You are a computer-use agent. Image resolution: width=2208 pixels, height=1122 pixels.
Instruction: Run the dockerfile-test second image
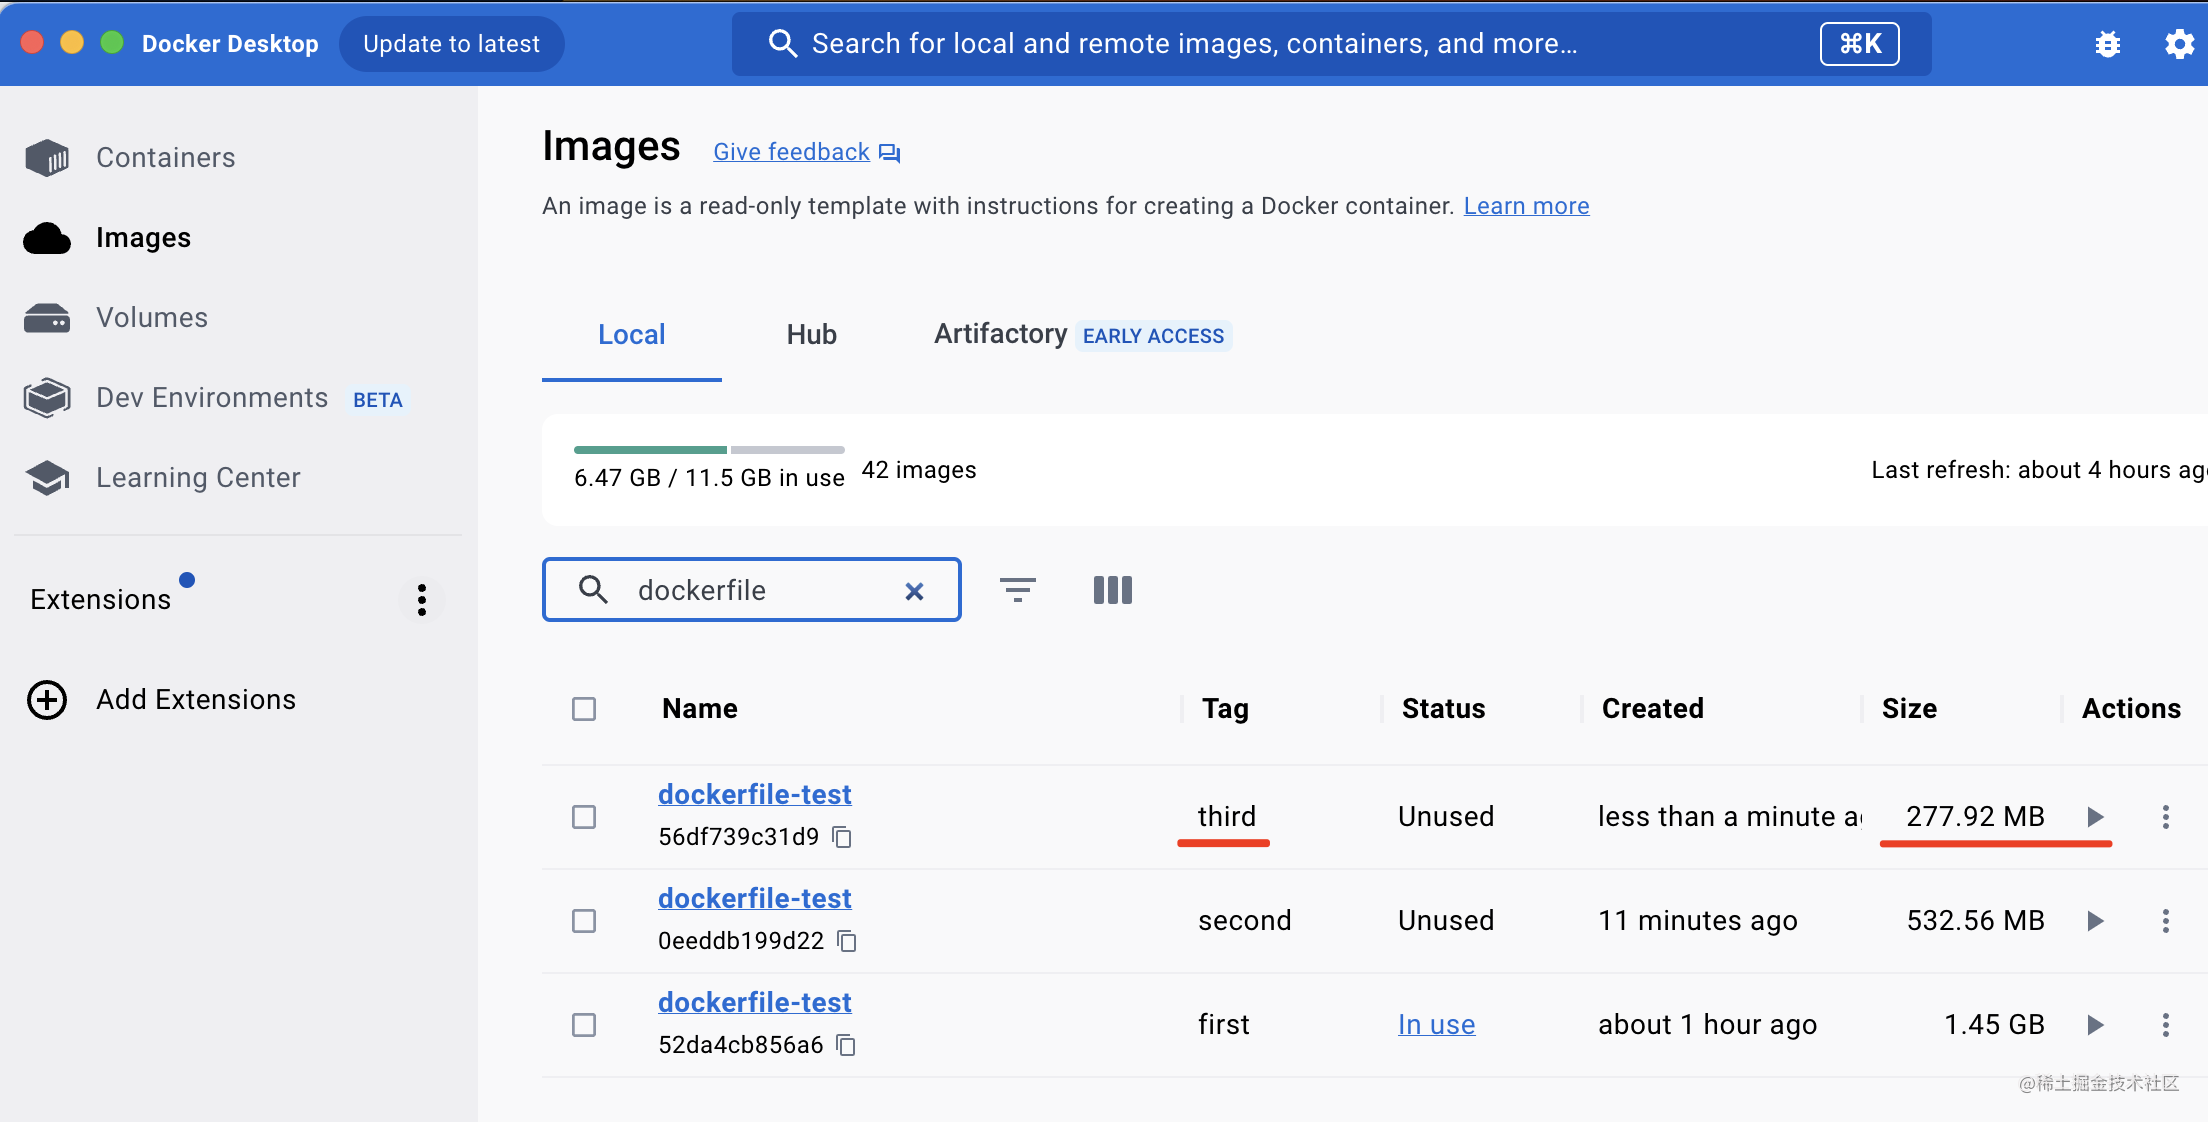click(x=2095, y=921)
